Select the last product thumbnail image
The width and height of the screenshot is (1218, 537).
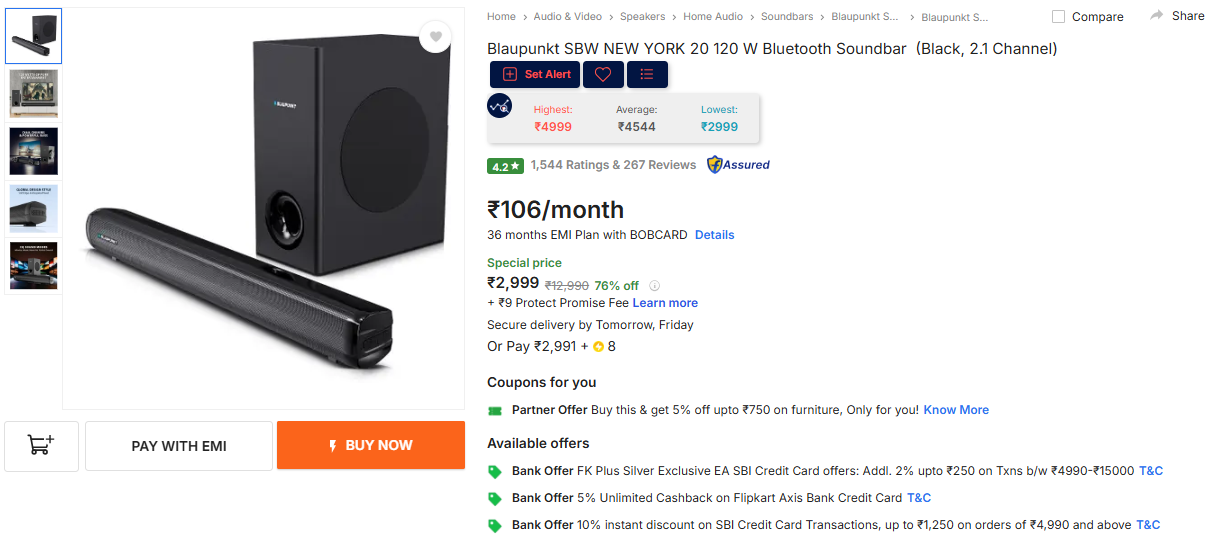pyautogui.click(x=33, y=266)
